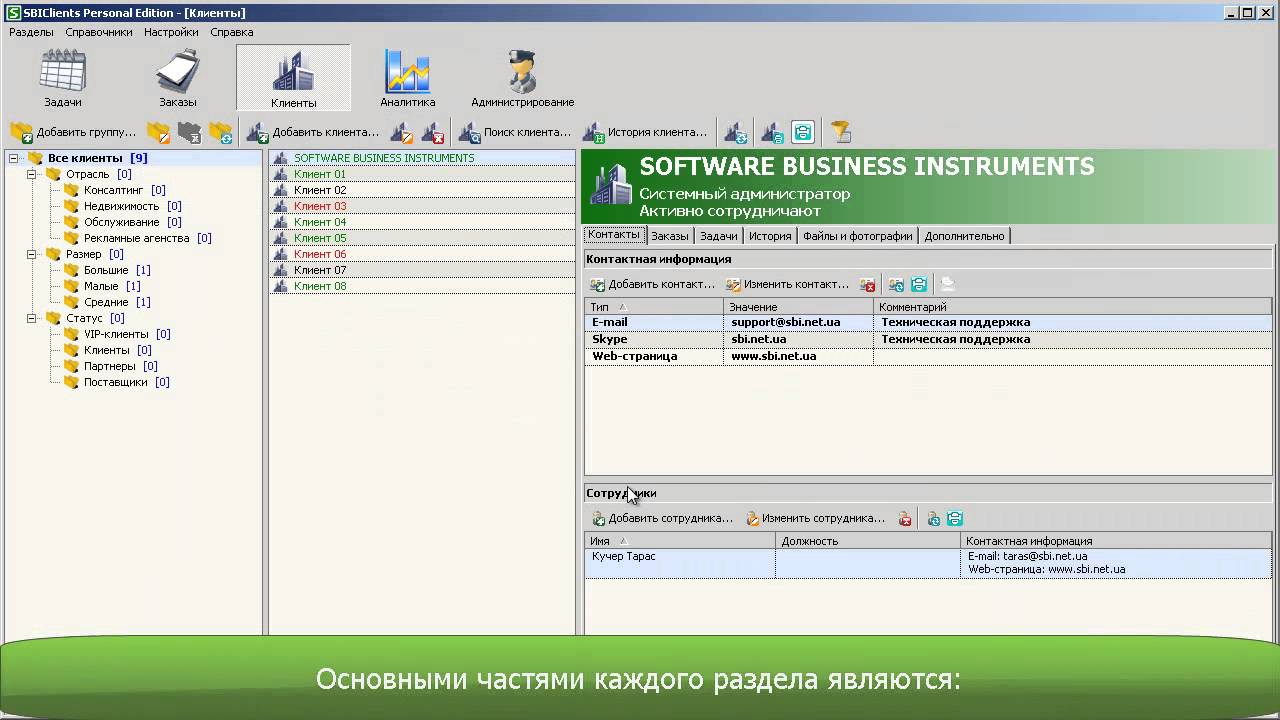Screen dimensions: 1280x720
Task: Open the Администрирование section icon
Action: tap(523, 78)
